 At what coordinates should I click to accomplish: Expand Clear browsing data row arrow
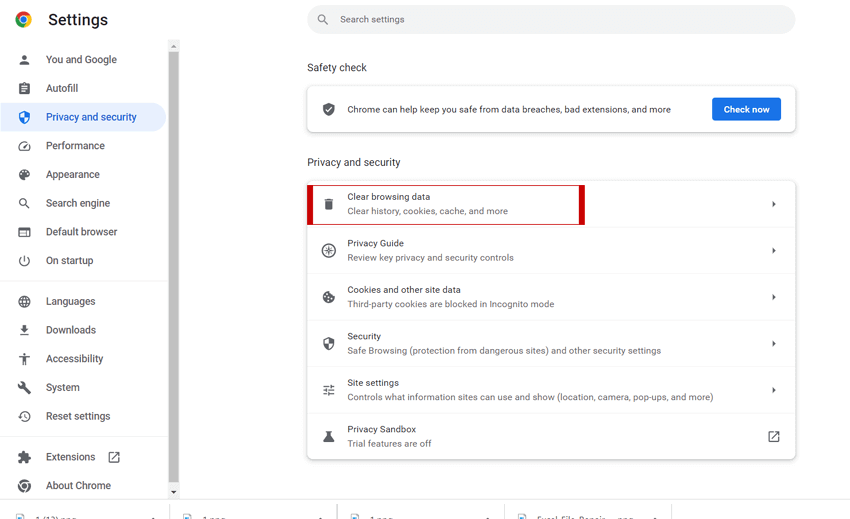coord(774,204)
